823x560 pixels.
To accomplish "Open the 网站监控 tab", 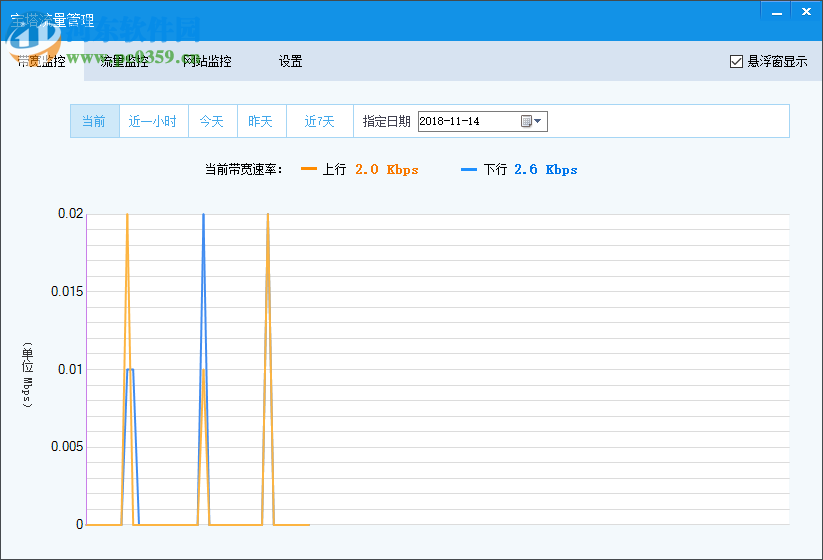I will click(x=207, y=61).
